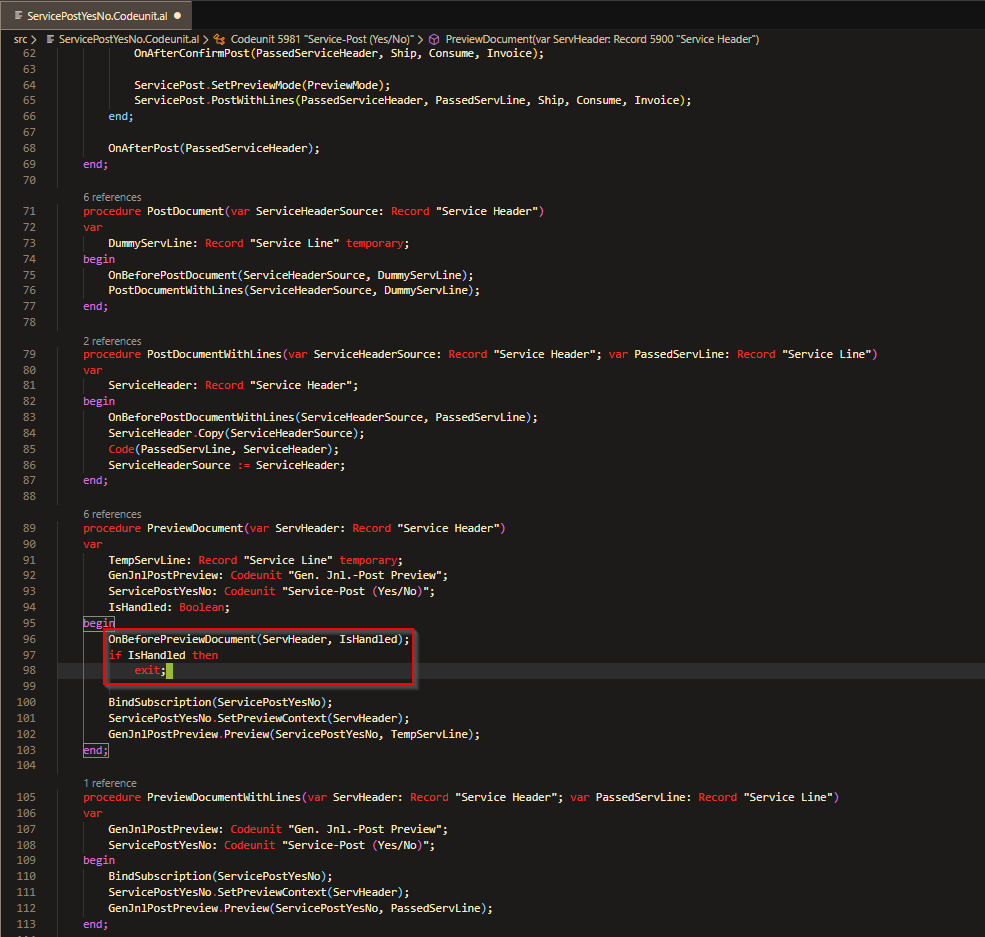Image resolution: width=985 pixels, height=937 pixels.
Task: Select src in the breadcrumb bar
Action: point(20,37)
